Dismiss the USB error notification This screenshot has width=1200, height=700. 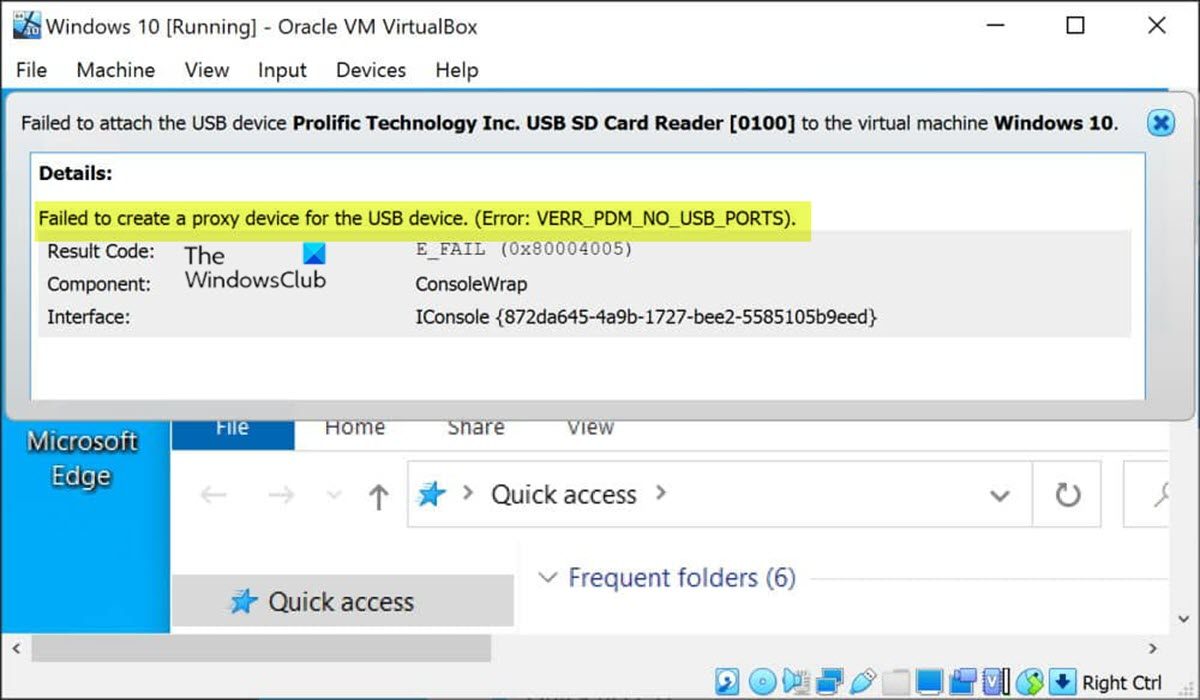coord(1160,123)
